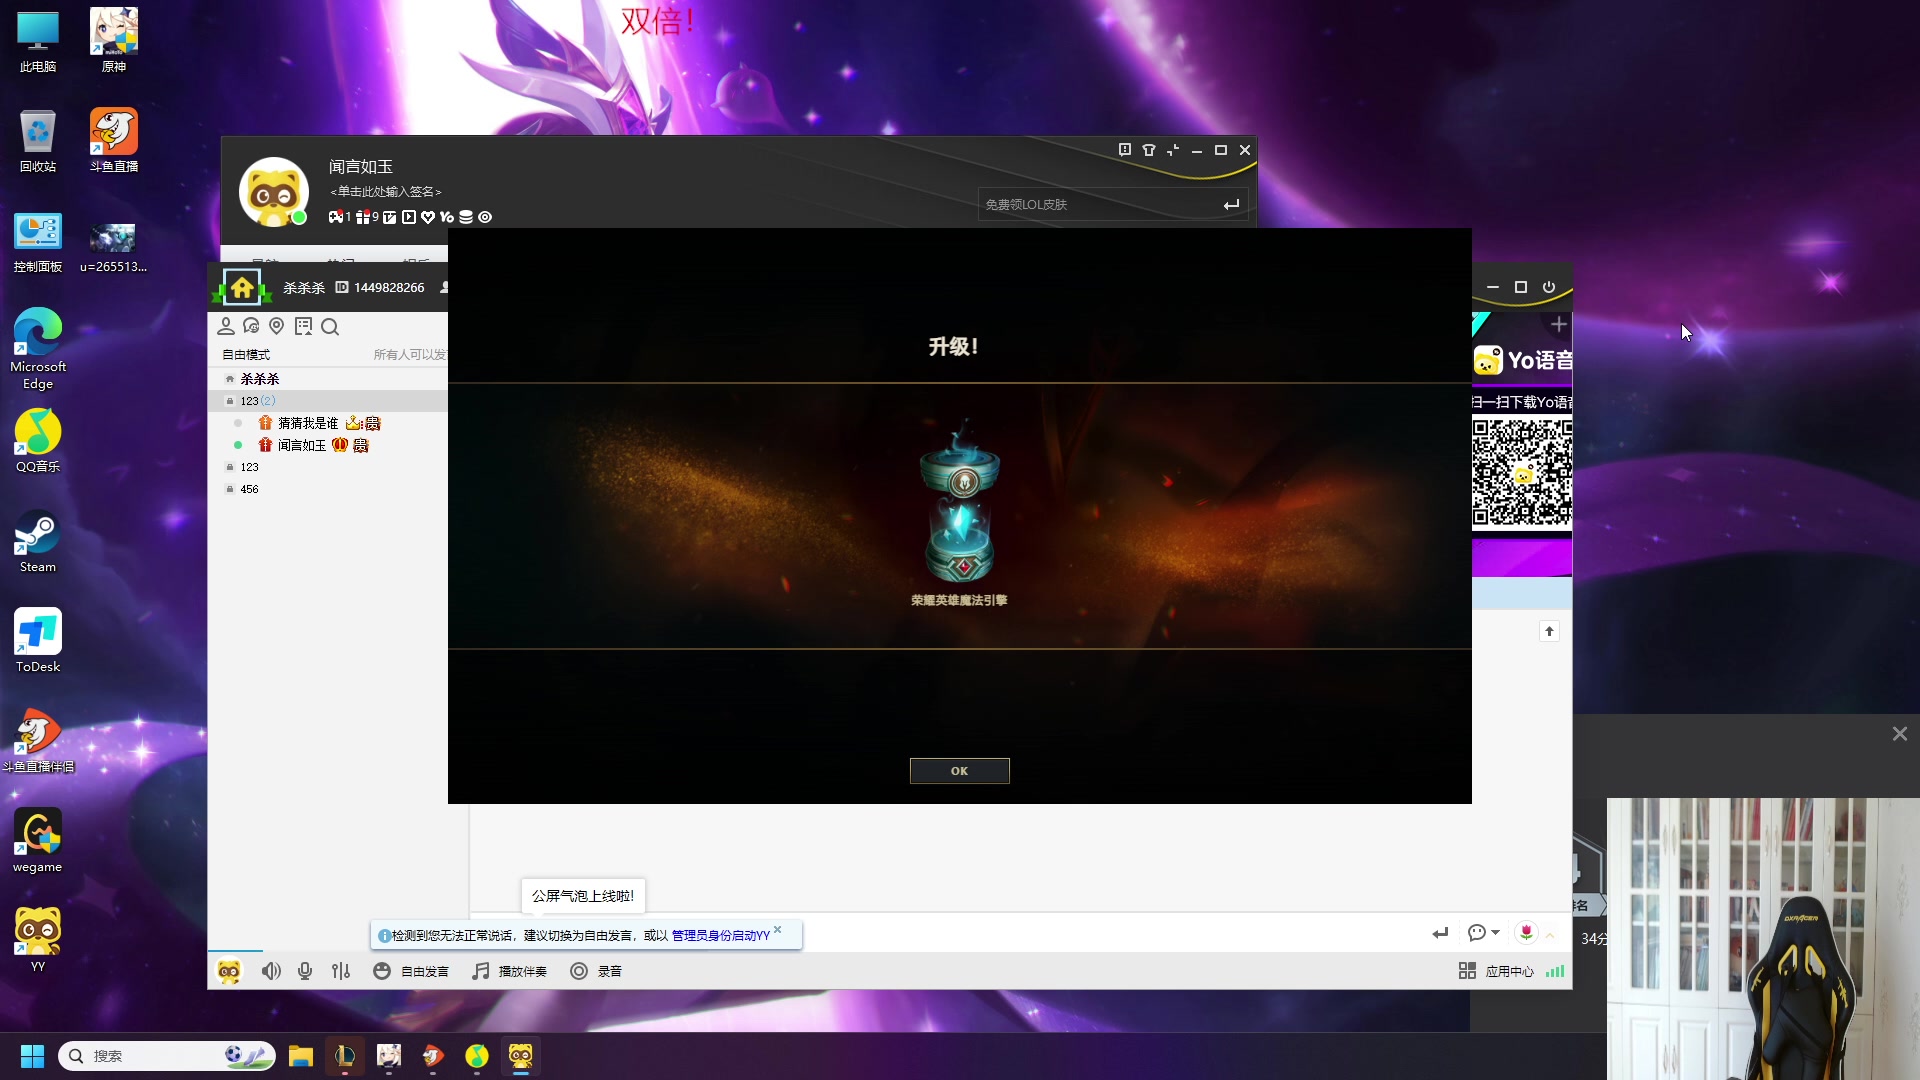Click the T-edit icon under profile
This screenshot has height=1080, width=1920.
pos(390,217)
